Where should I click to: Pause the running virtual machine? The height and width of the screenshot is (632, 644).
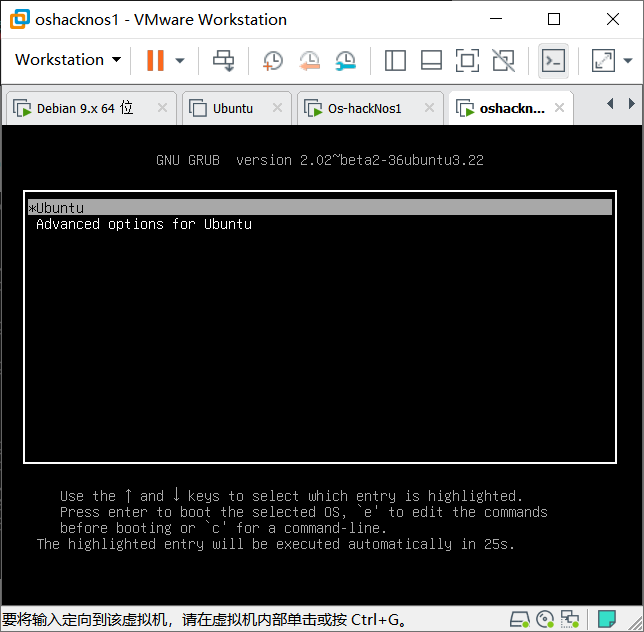pyautogui.click(x=155, y=60)
